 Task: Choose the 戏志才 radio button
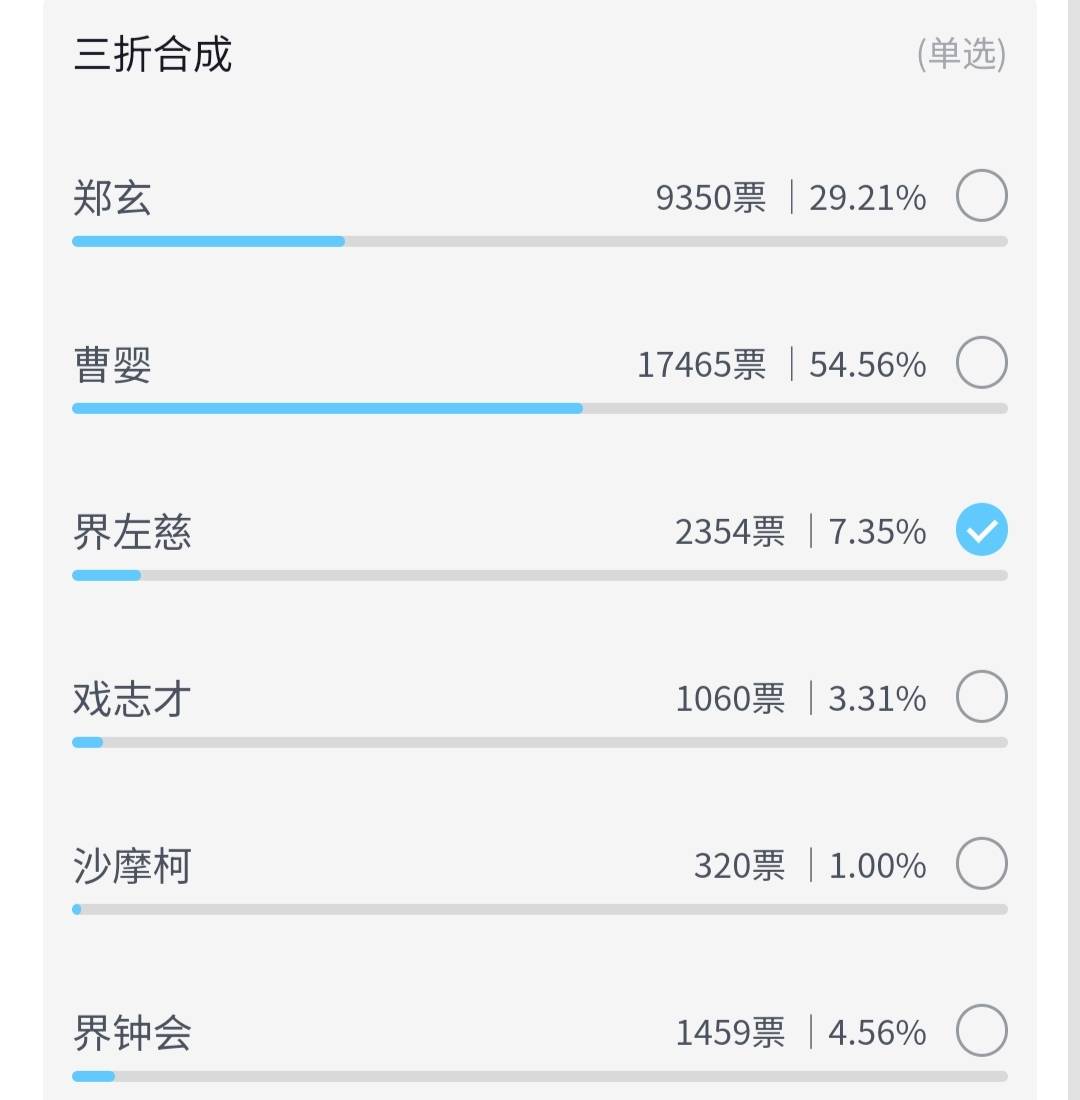tap(981, 697)
